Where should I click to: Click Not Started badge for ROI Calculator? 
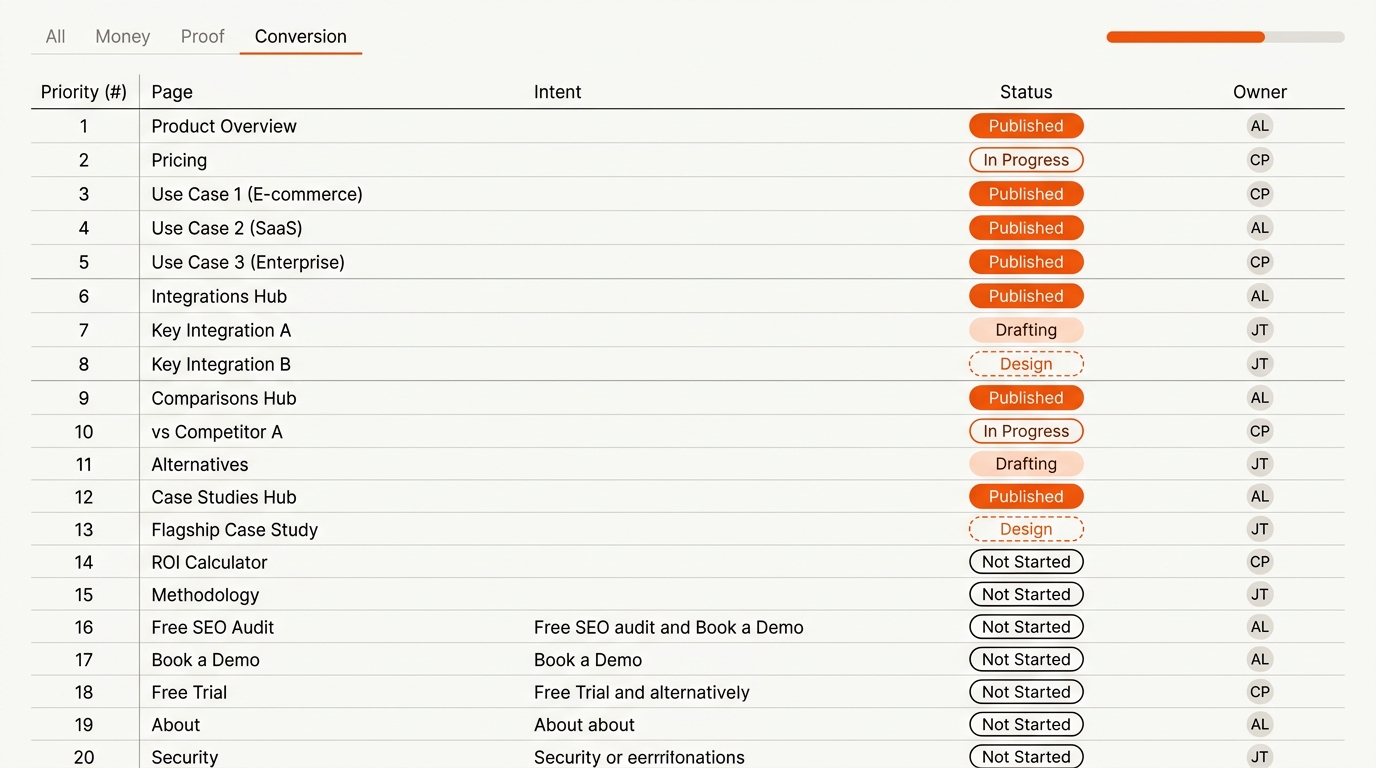[x=1026, y=562]
